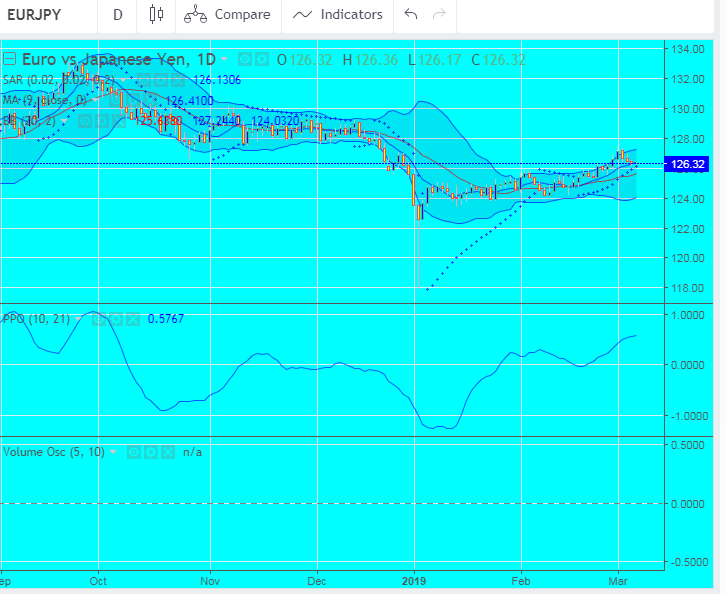The height and width of the screenshot is (594, 726).
Task: Redo the chart action
Action: [438, 15]
